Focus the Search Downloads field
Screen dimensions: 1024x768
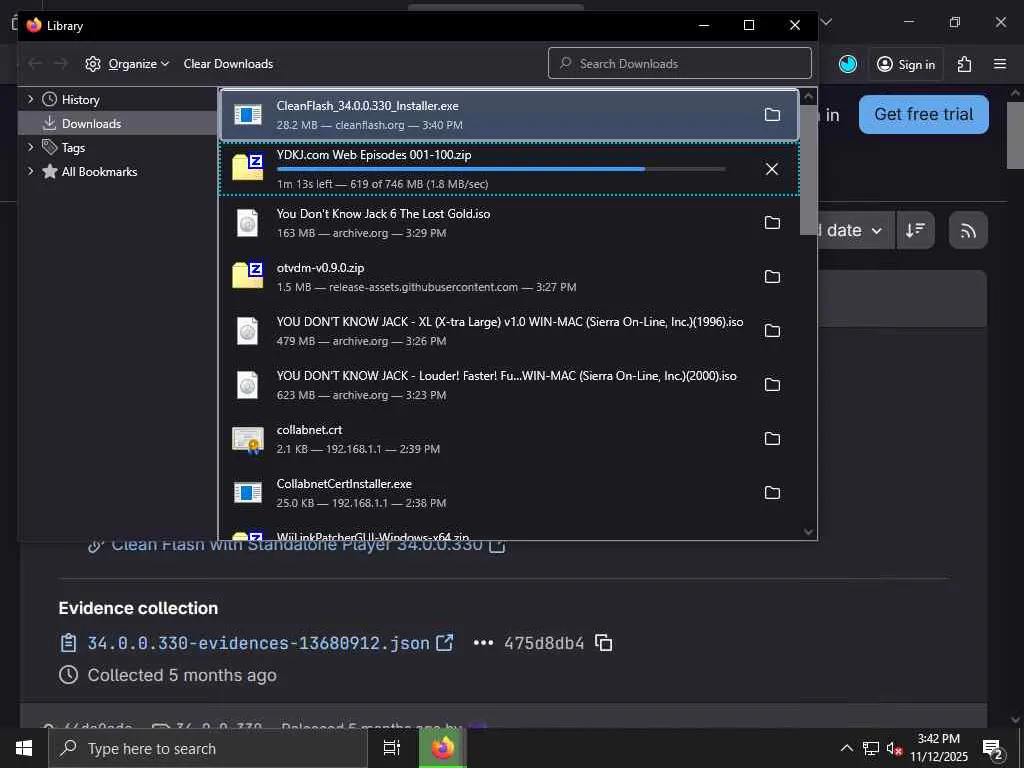pos(680,63)
